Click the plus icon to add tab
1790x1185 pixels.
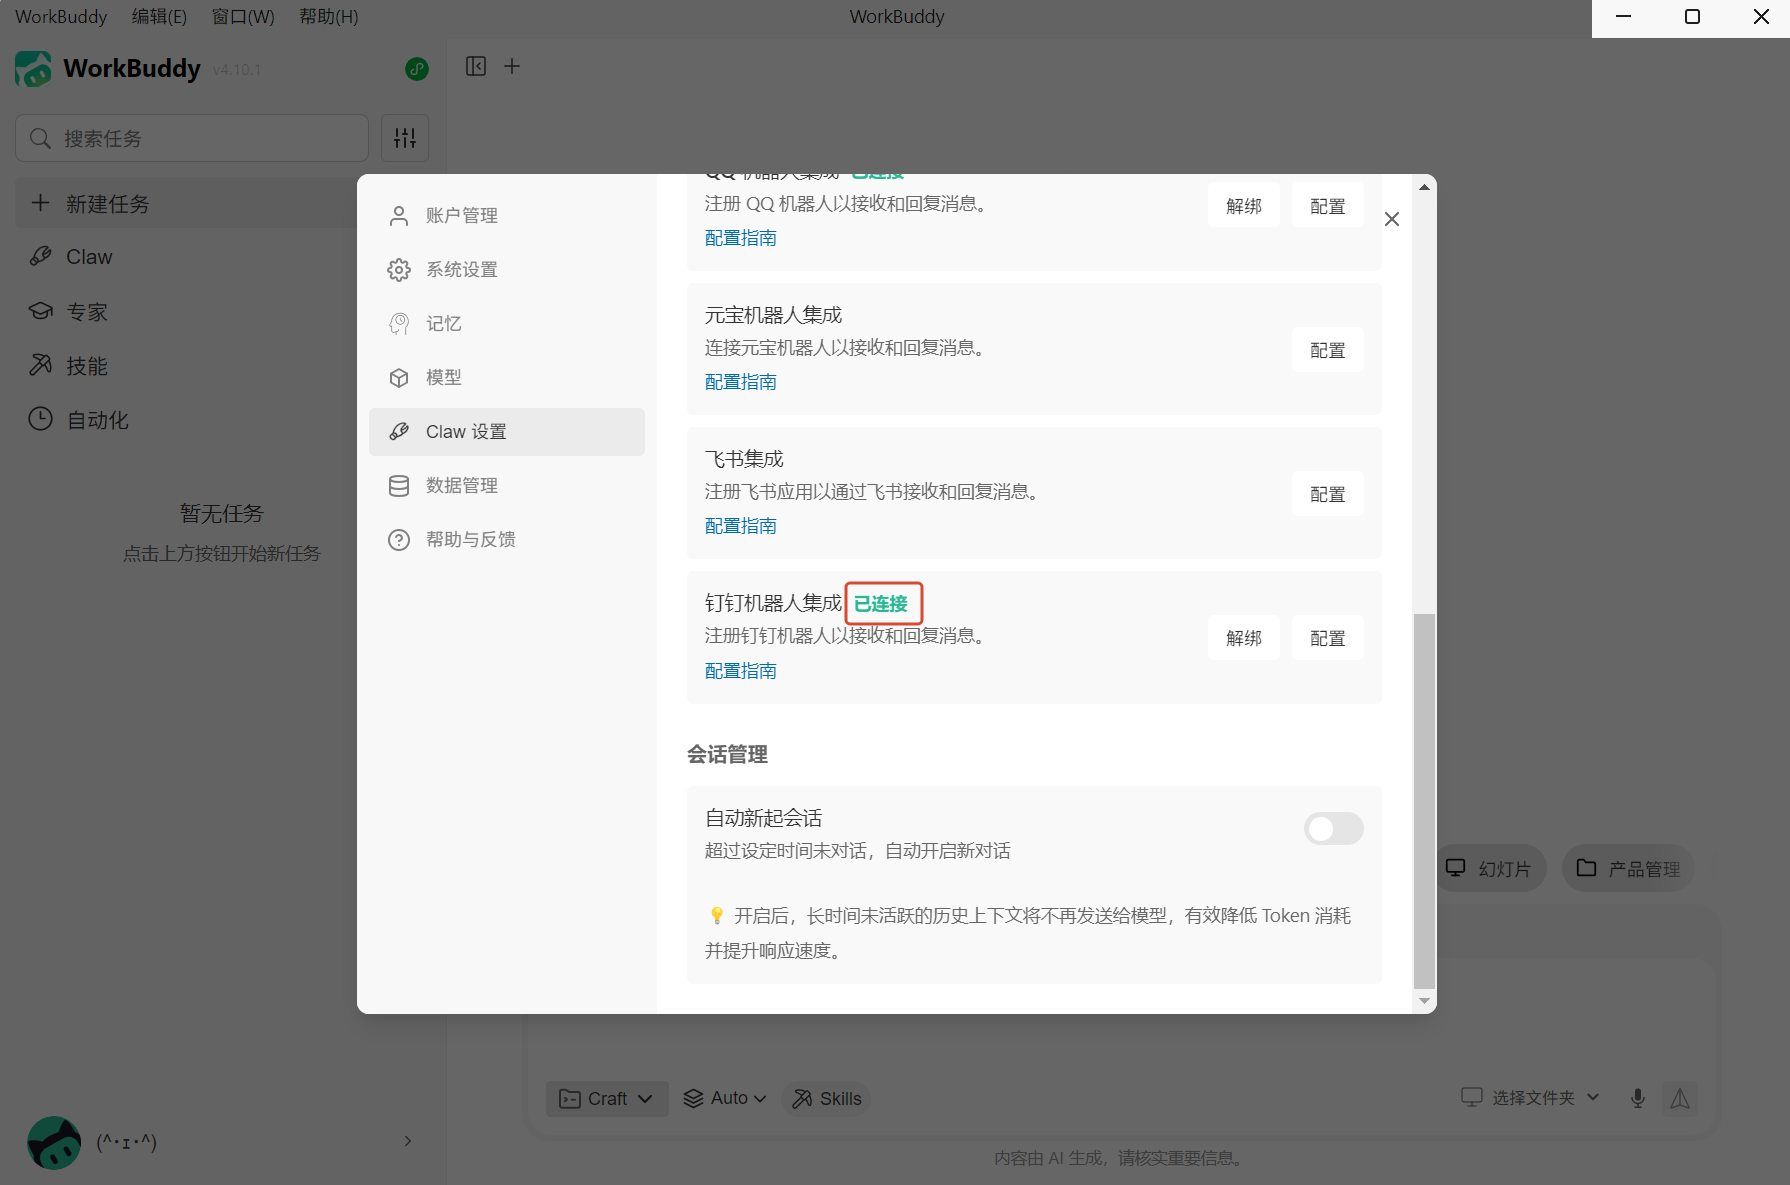click(x=512, y=66)
